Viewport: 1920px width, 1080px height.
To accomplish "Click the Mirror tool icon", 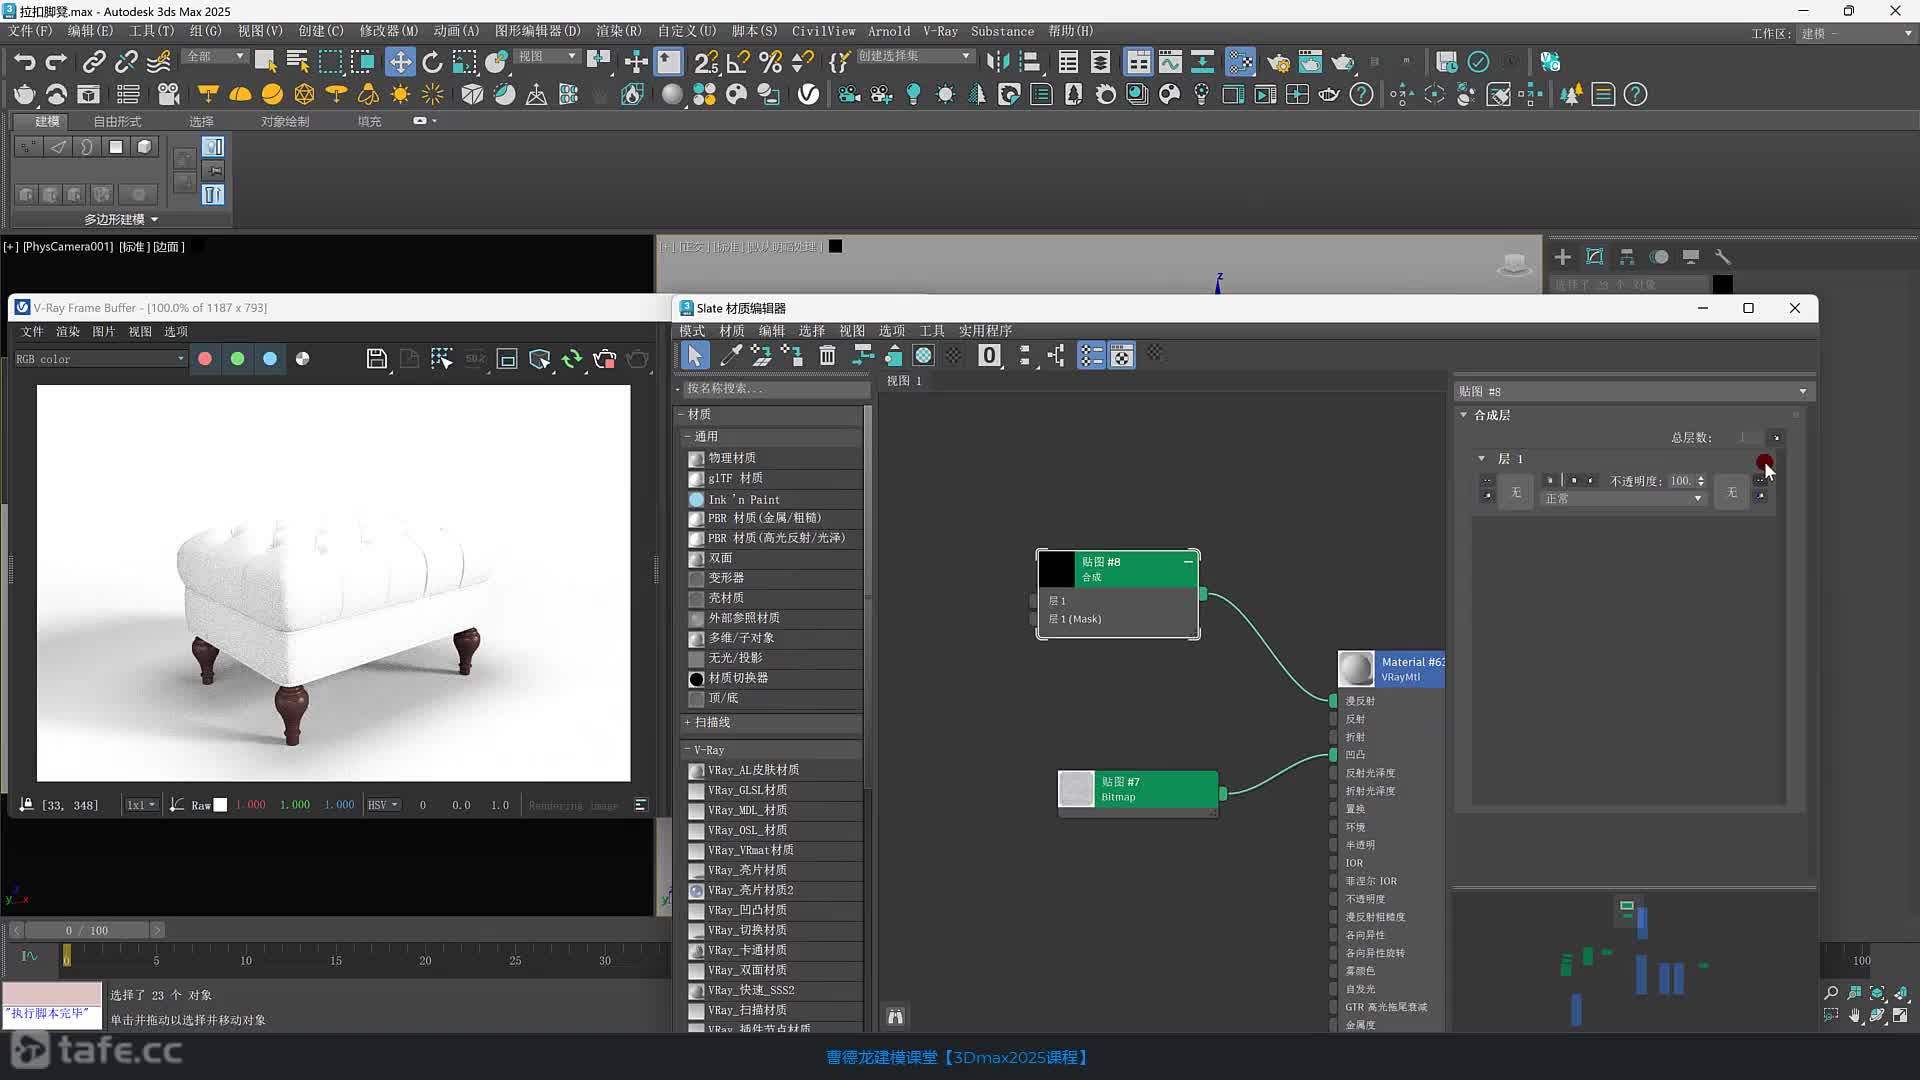I will pos(997,62).
